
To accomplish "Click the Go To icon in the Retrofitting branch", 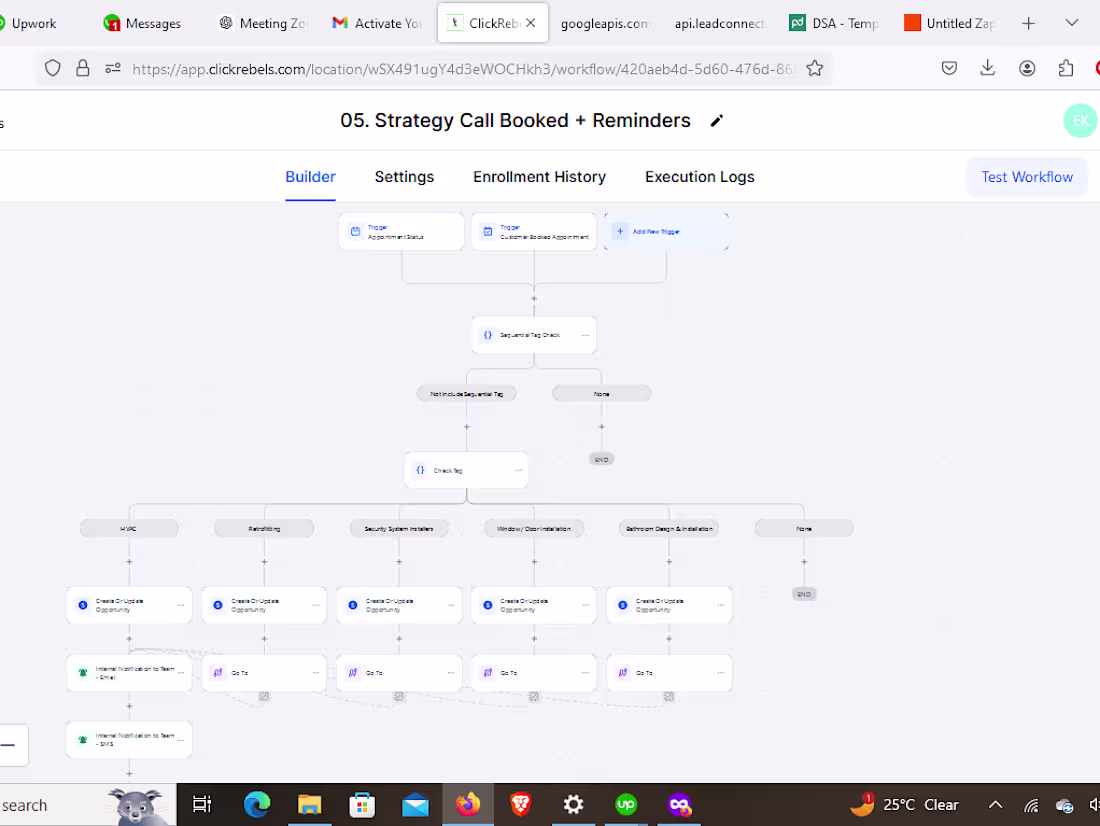I will click(x=218, y=672).
